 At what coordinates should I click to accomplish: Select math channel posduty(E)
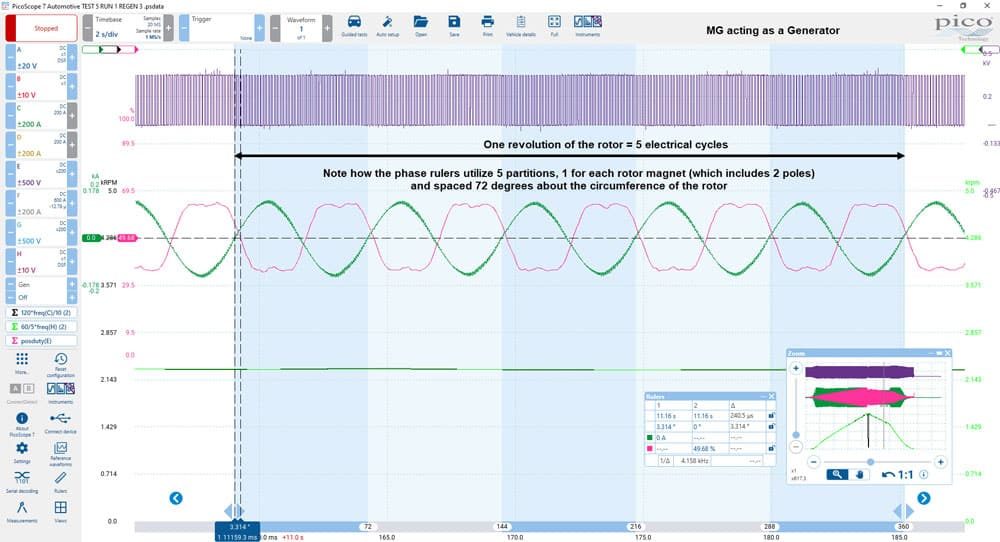[41, 341]
